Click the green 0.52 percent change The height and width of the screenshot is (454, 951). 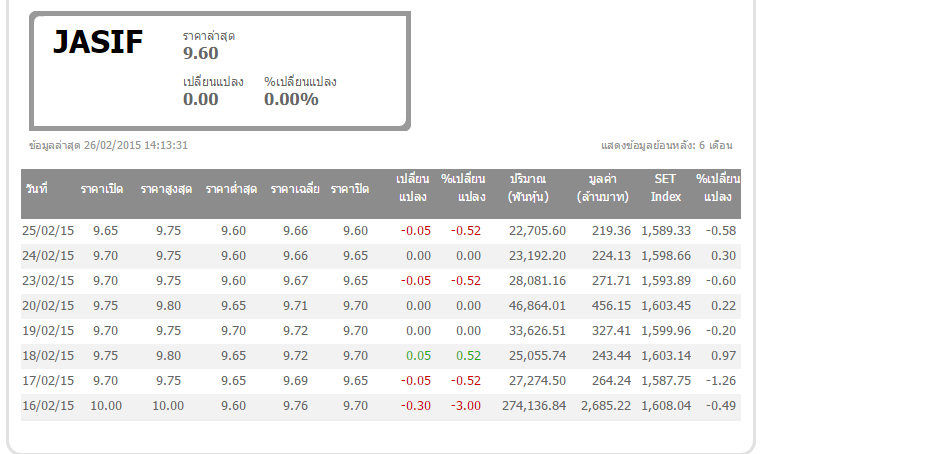[x=468, y=356]
